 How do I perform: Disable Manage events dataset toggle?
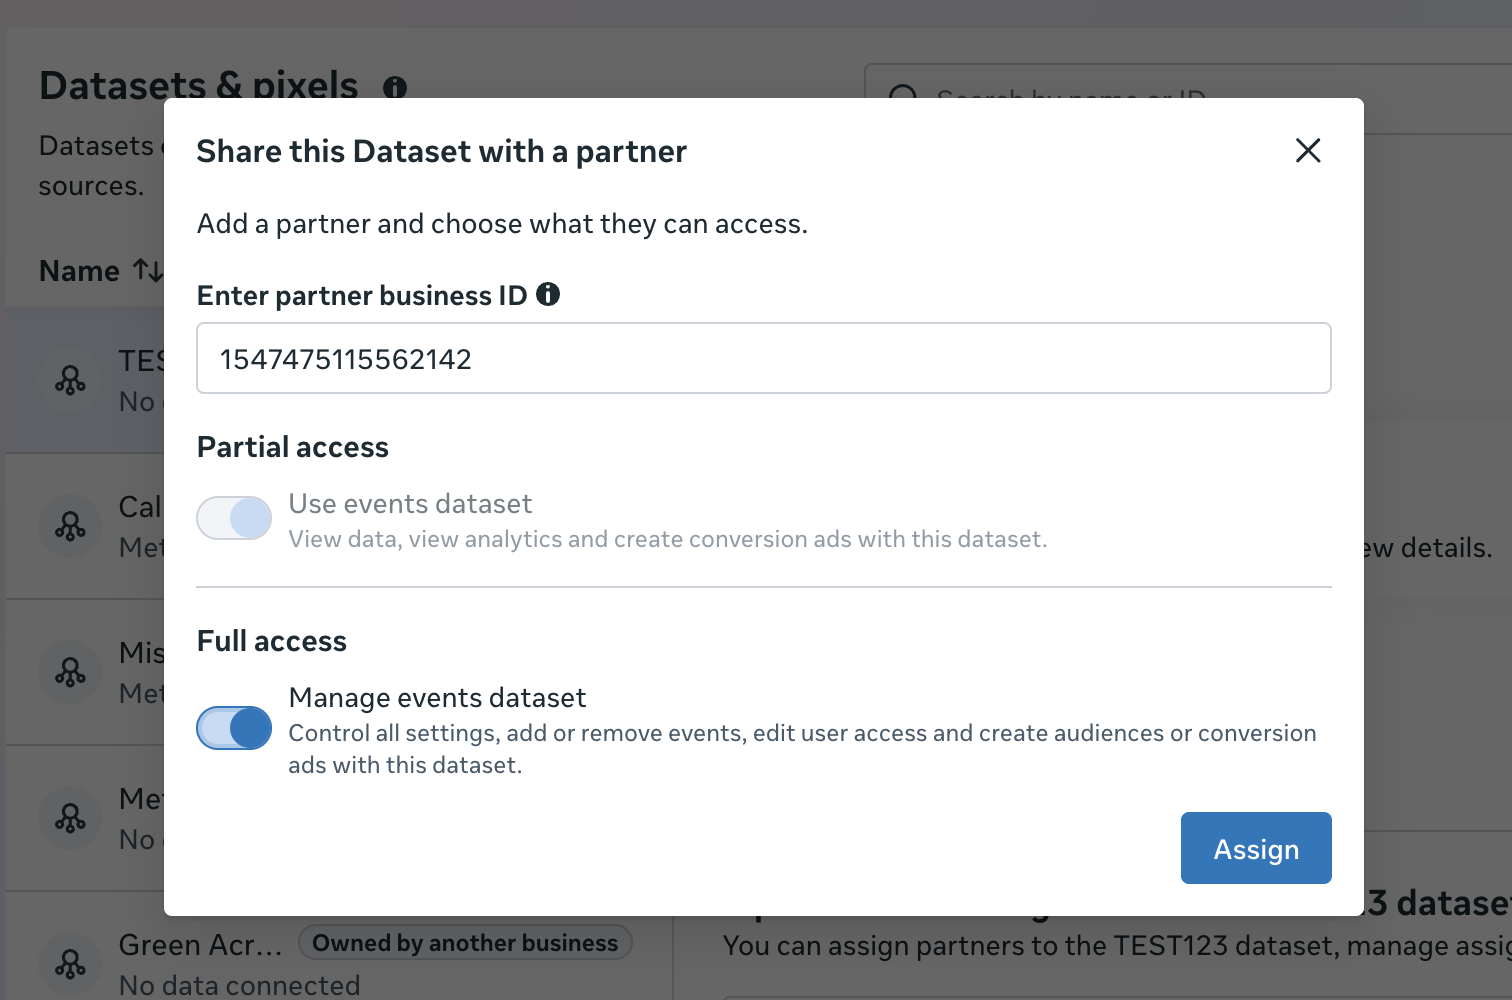(x=234, y=728)
